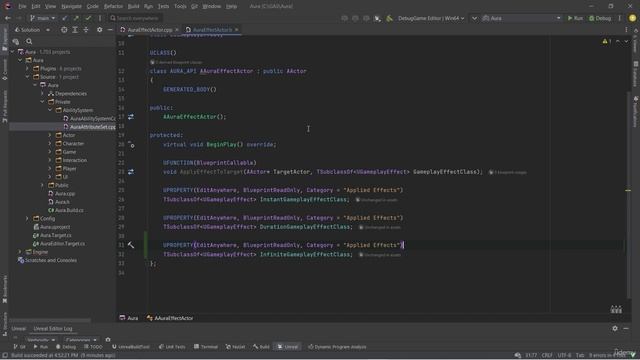The image size is (640, 360).
Task: Switch to the Unreal Editor Log tab
Action: [x=53, y=329]
